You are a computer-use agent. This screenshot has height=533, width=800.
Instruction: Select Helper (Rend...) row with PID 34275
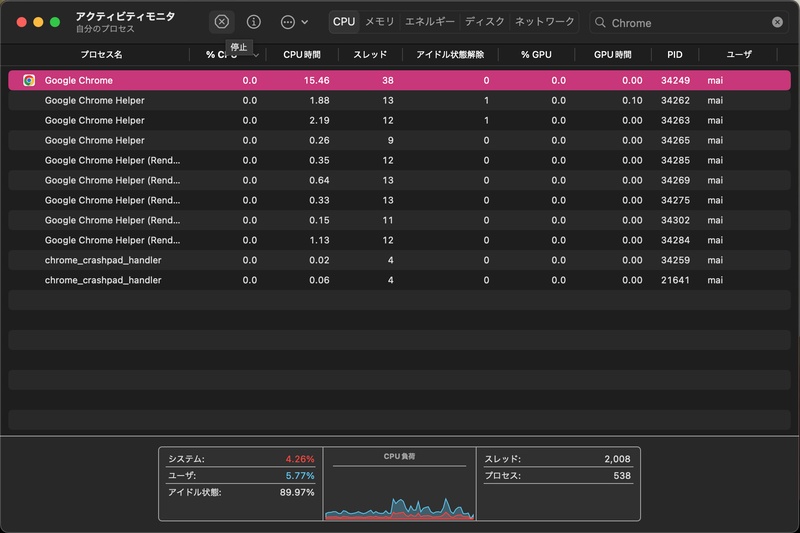tap(399, 200)
